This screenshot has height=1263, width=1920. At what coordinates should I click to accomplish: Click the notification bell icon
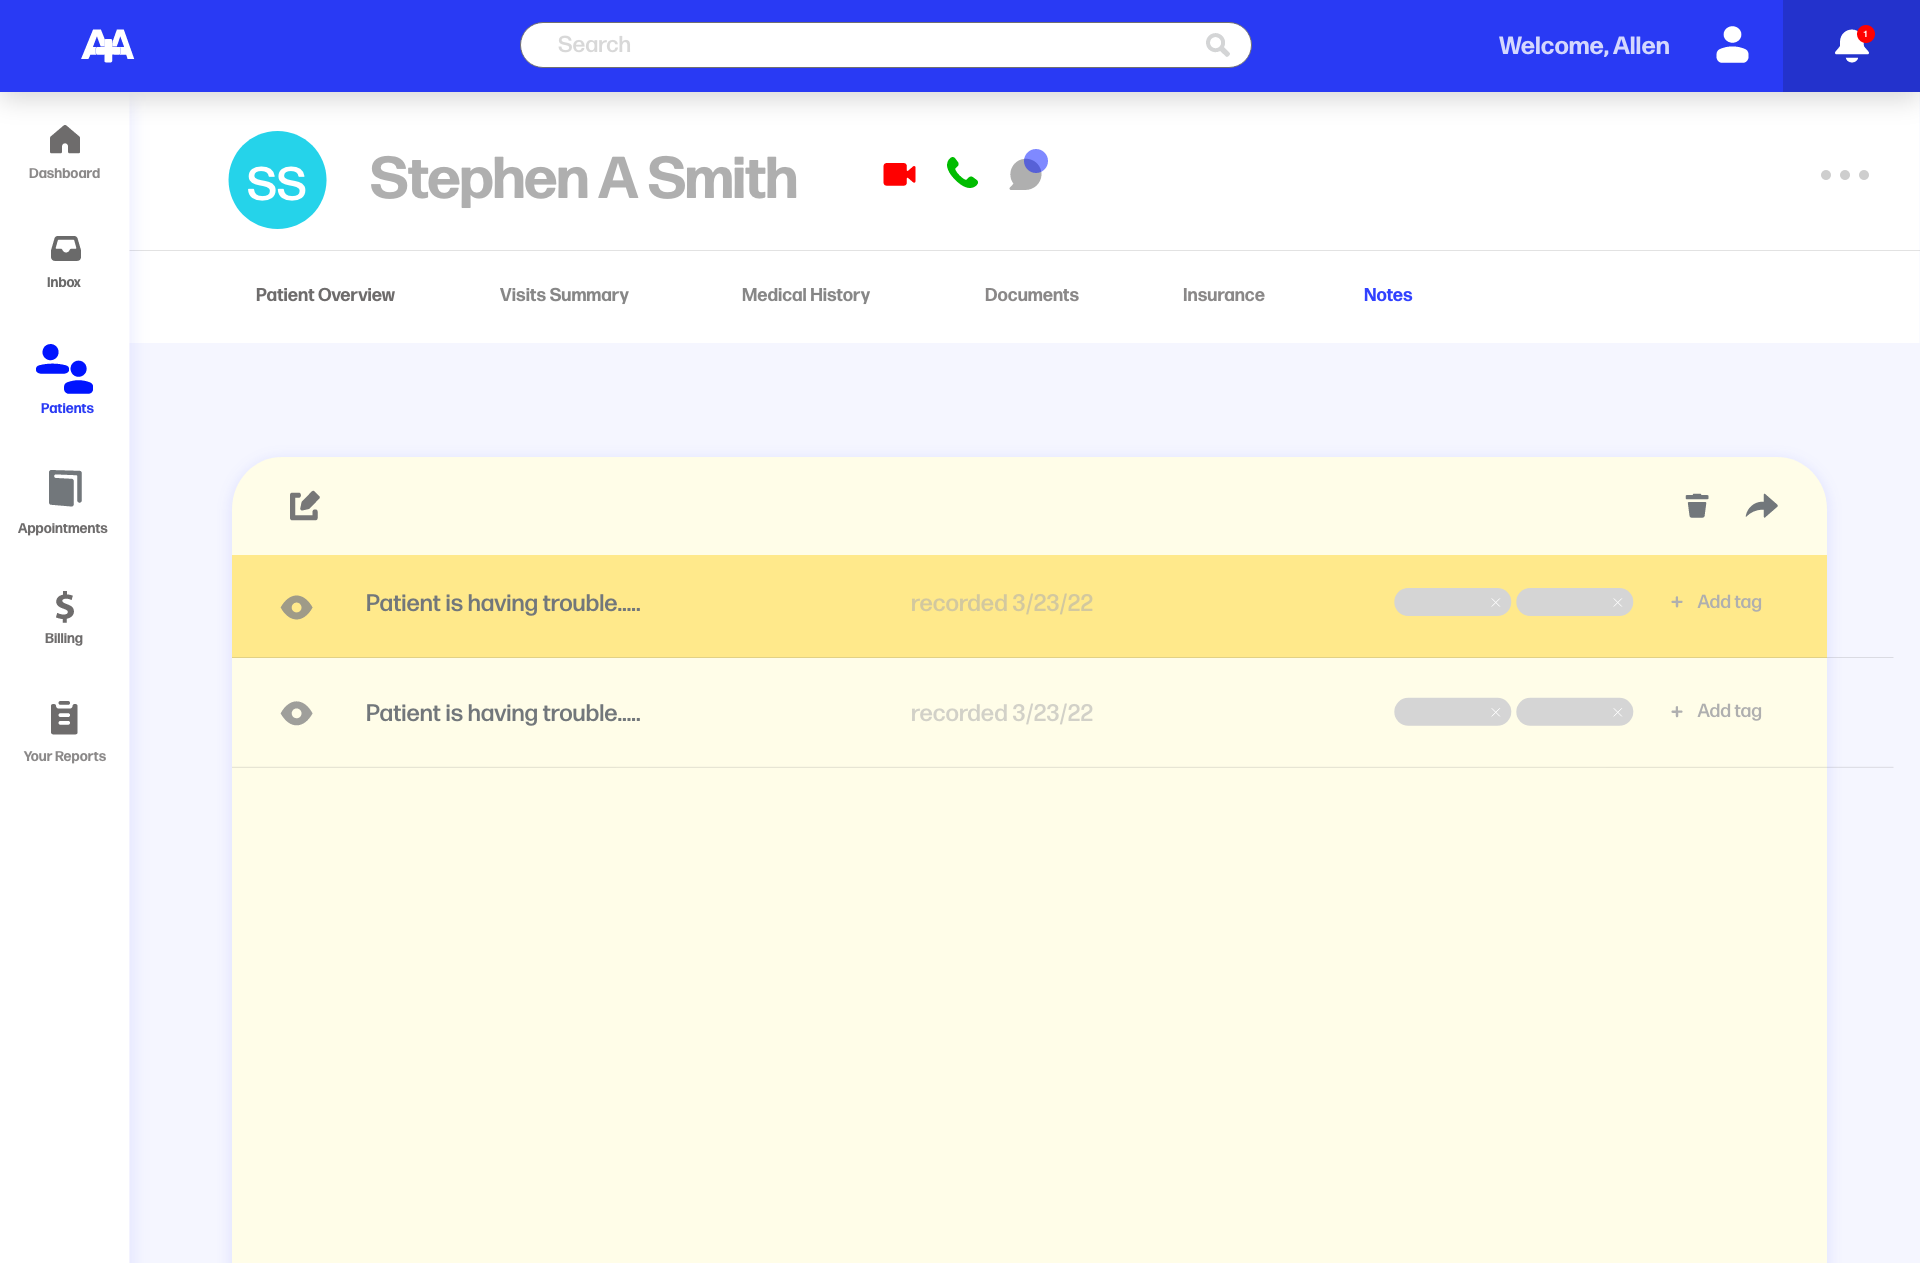(1851, 46)
